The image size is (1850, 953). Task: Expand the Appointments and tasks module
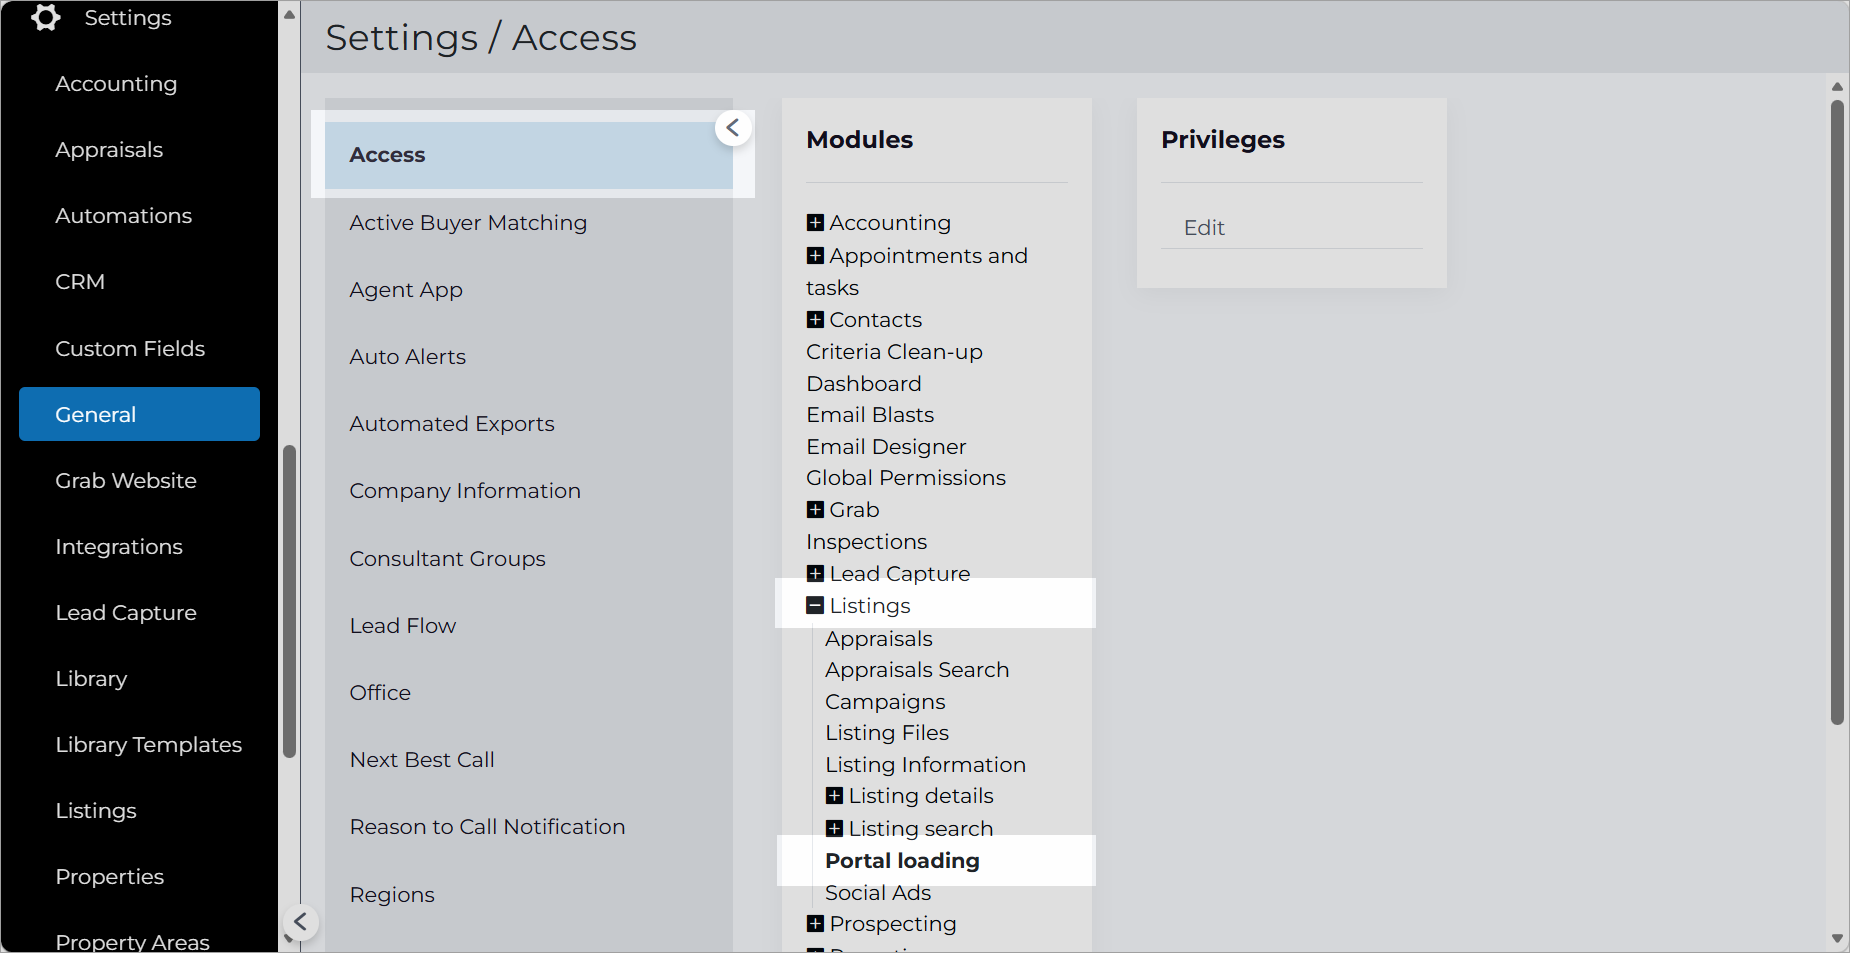[815, 256]
